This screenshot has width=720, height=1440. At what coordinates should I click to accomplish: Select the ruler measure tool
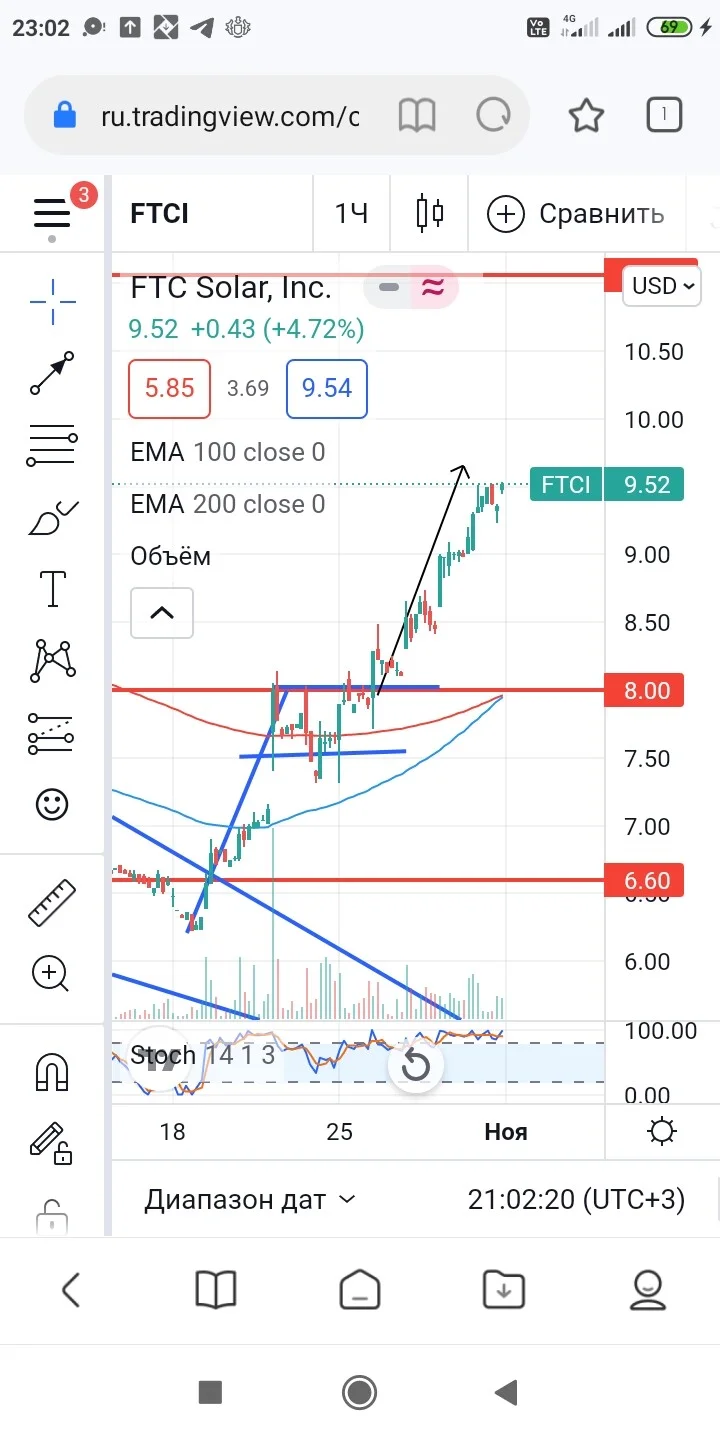(52, 902)
